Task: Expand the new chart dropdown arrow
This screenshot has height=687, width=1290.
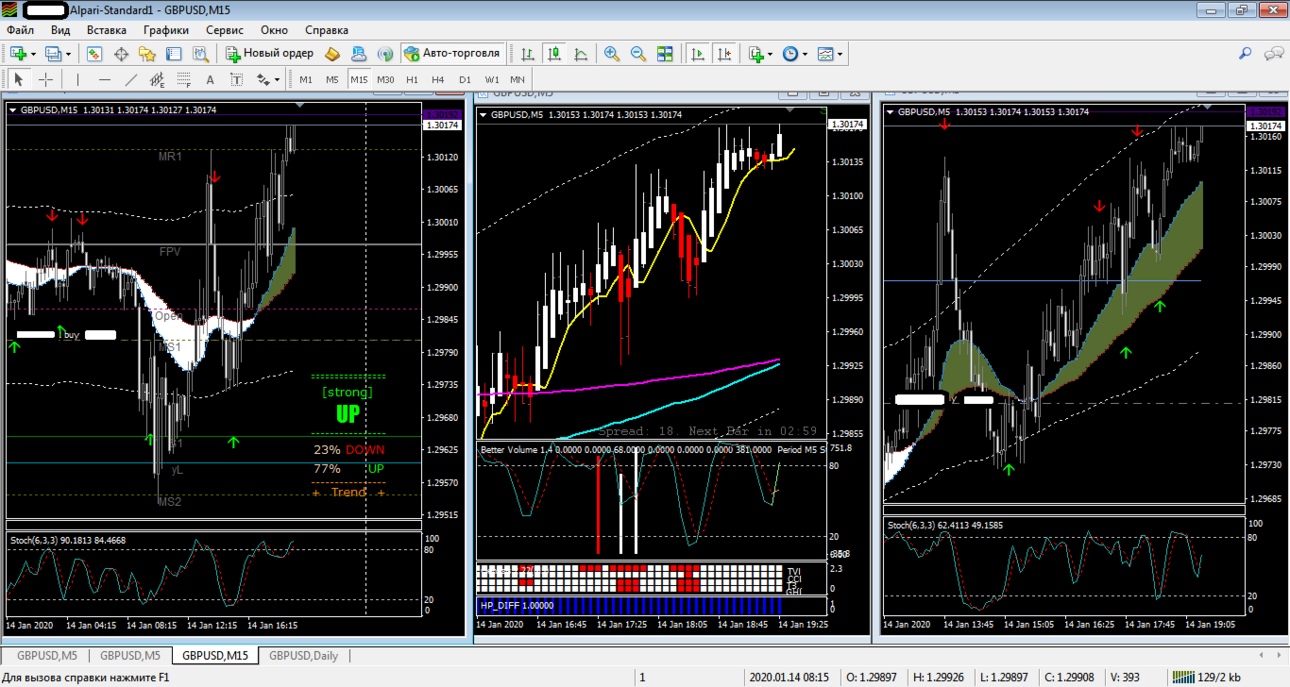Action: click(33, 54)
